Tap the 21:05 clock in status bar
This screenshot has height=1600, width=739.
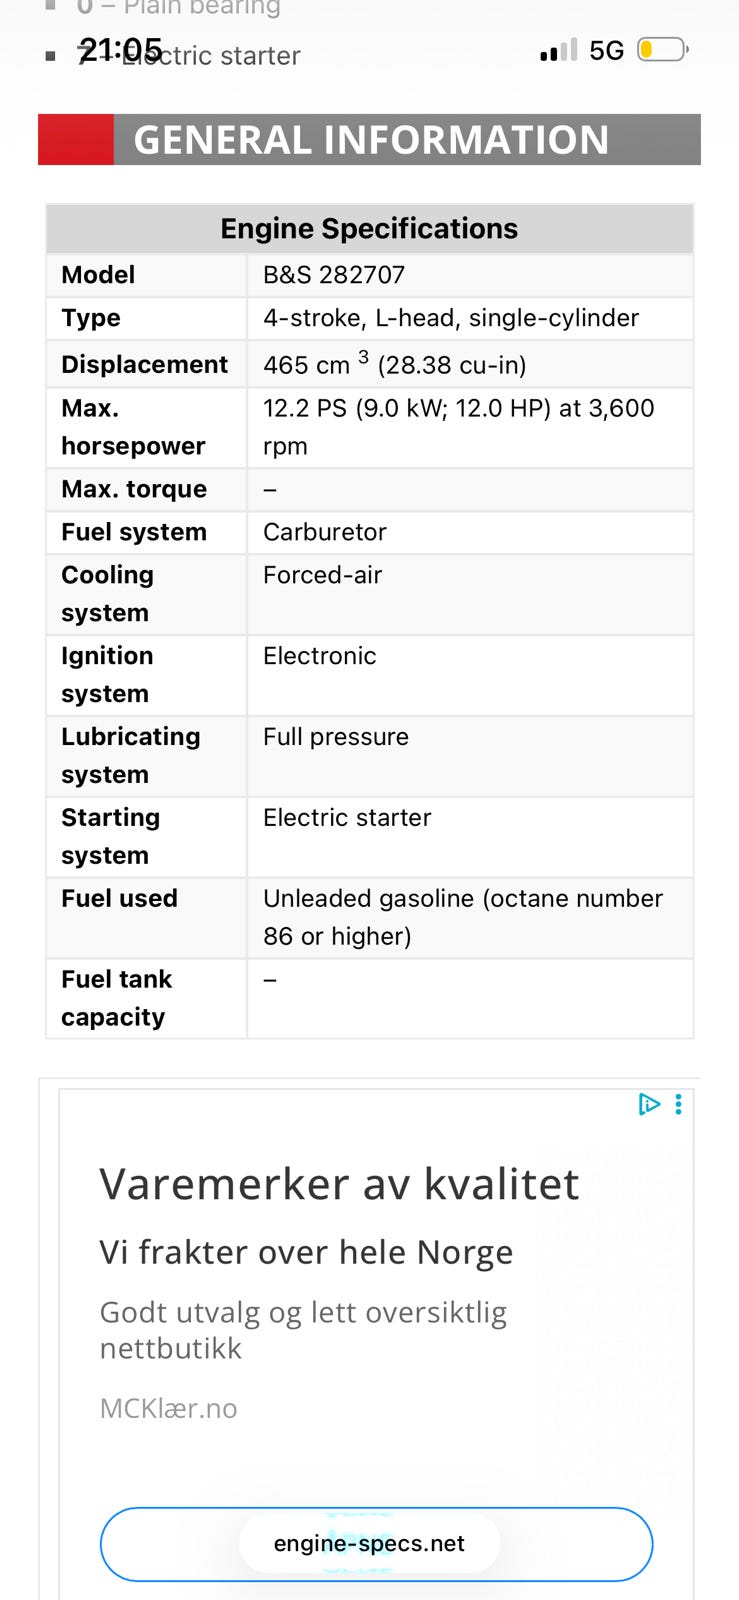120,49
